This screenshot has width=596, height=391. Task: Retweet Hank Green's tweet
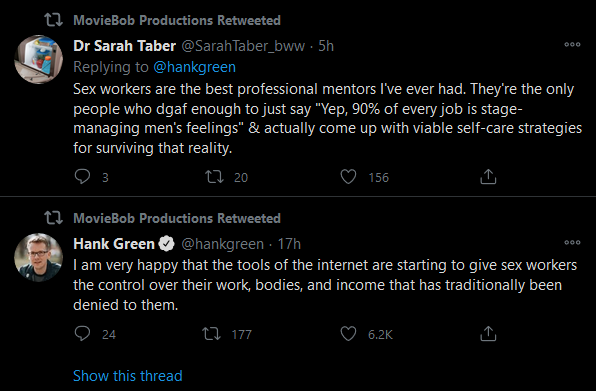(211, 334)
